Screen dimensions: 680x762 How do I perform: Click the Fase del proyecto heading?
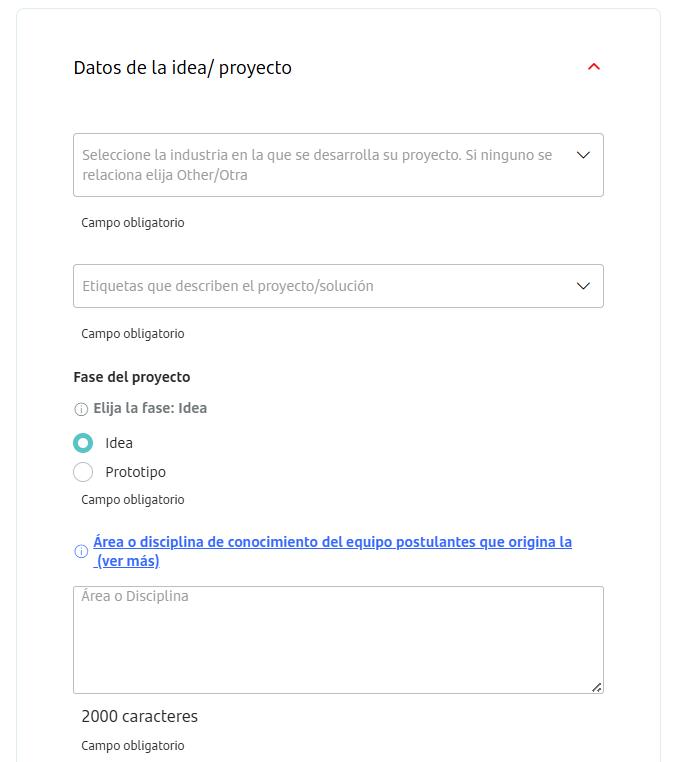tap(131, 377)
